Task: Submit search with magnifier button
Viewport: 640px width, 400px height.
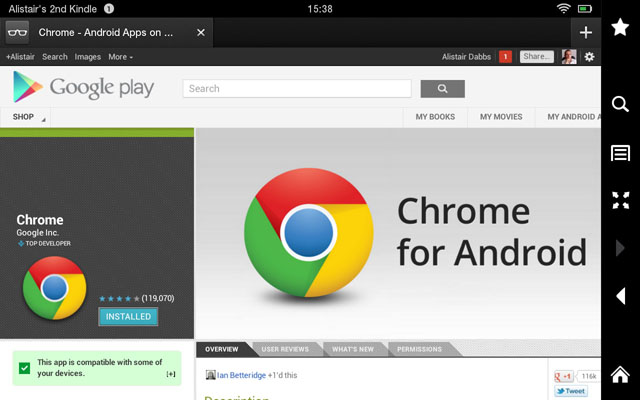Action: [442, 89]
